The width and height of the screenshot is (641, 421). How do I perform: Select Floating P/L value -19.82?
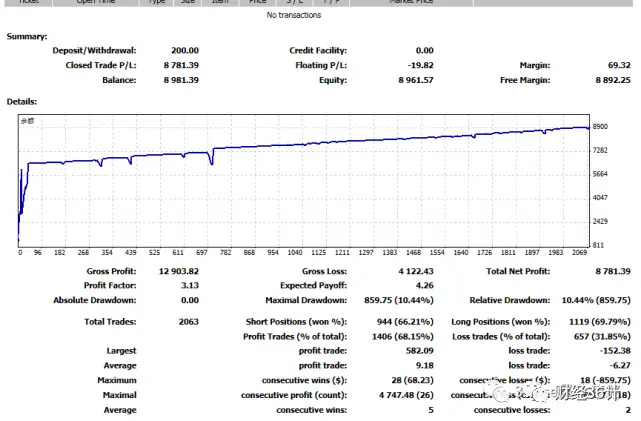coord(420,65)
